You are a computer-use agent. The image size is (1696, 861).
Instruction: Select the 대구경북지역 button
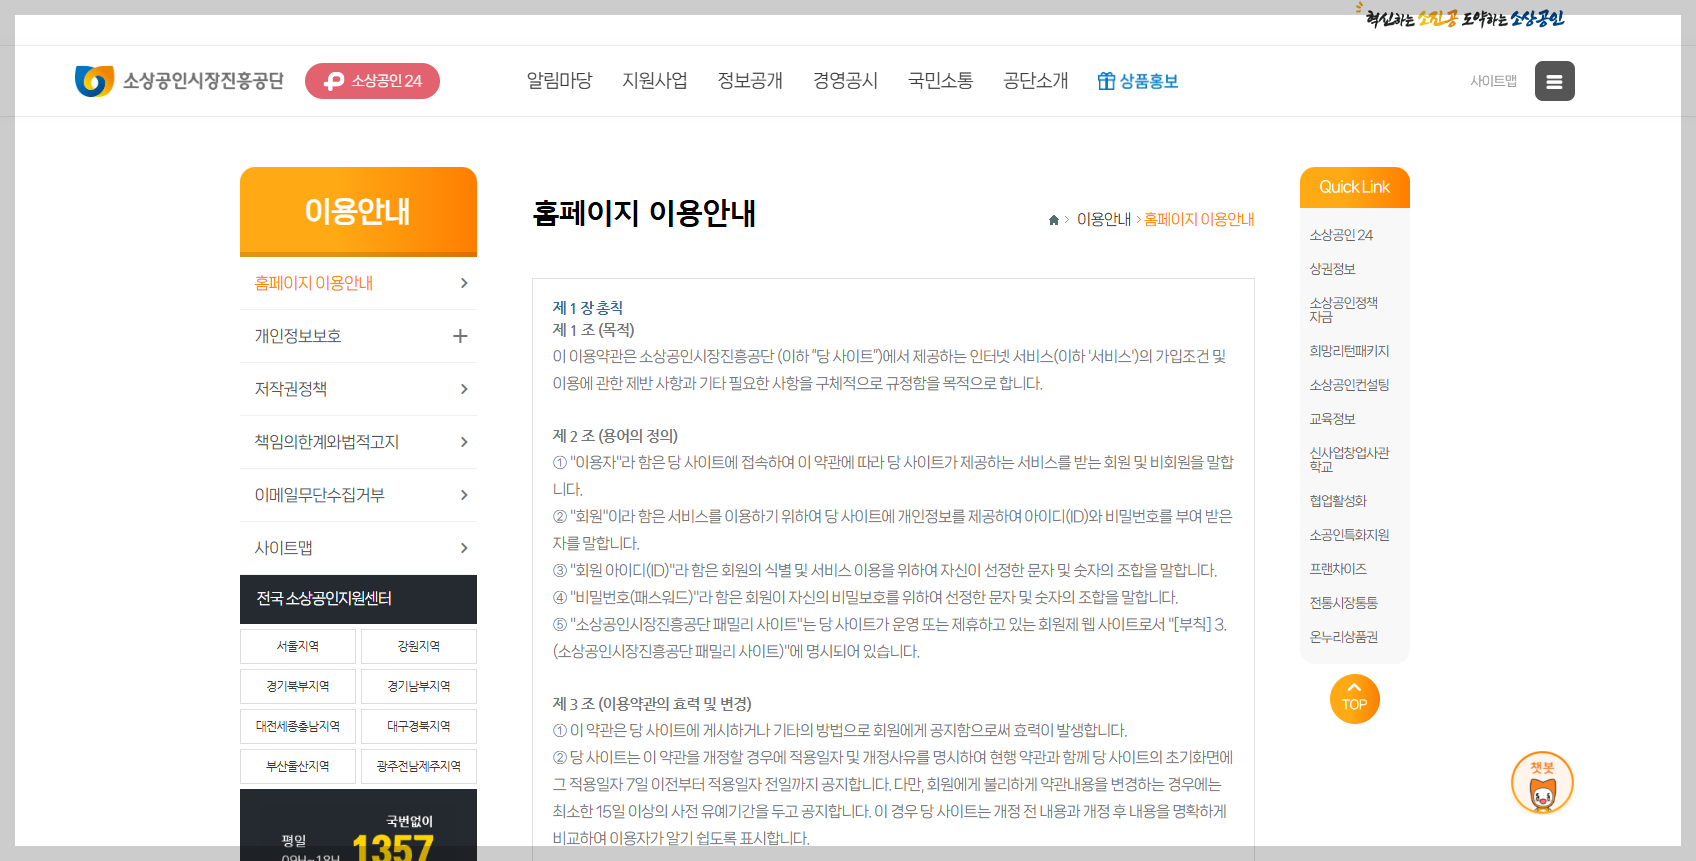(x=419, y=726)
